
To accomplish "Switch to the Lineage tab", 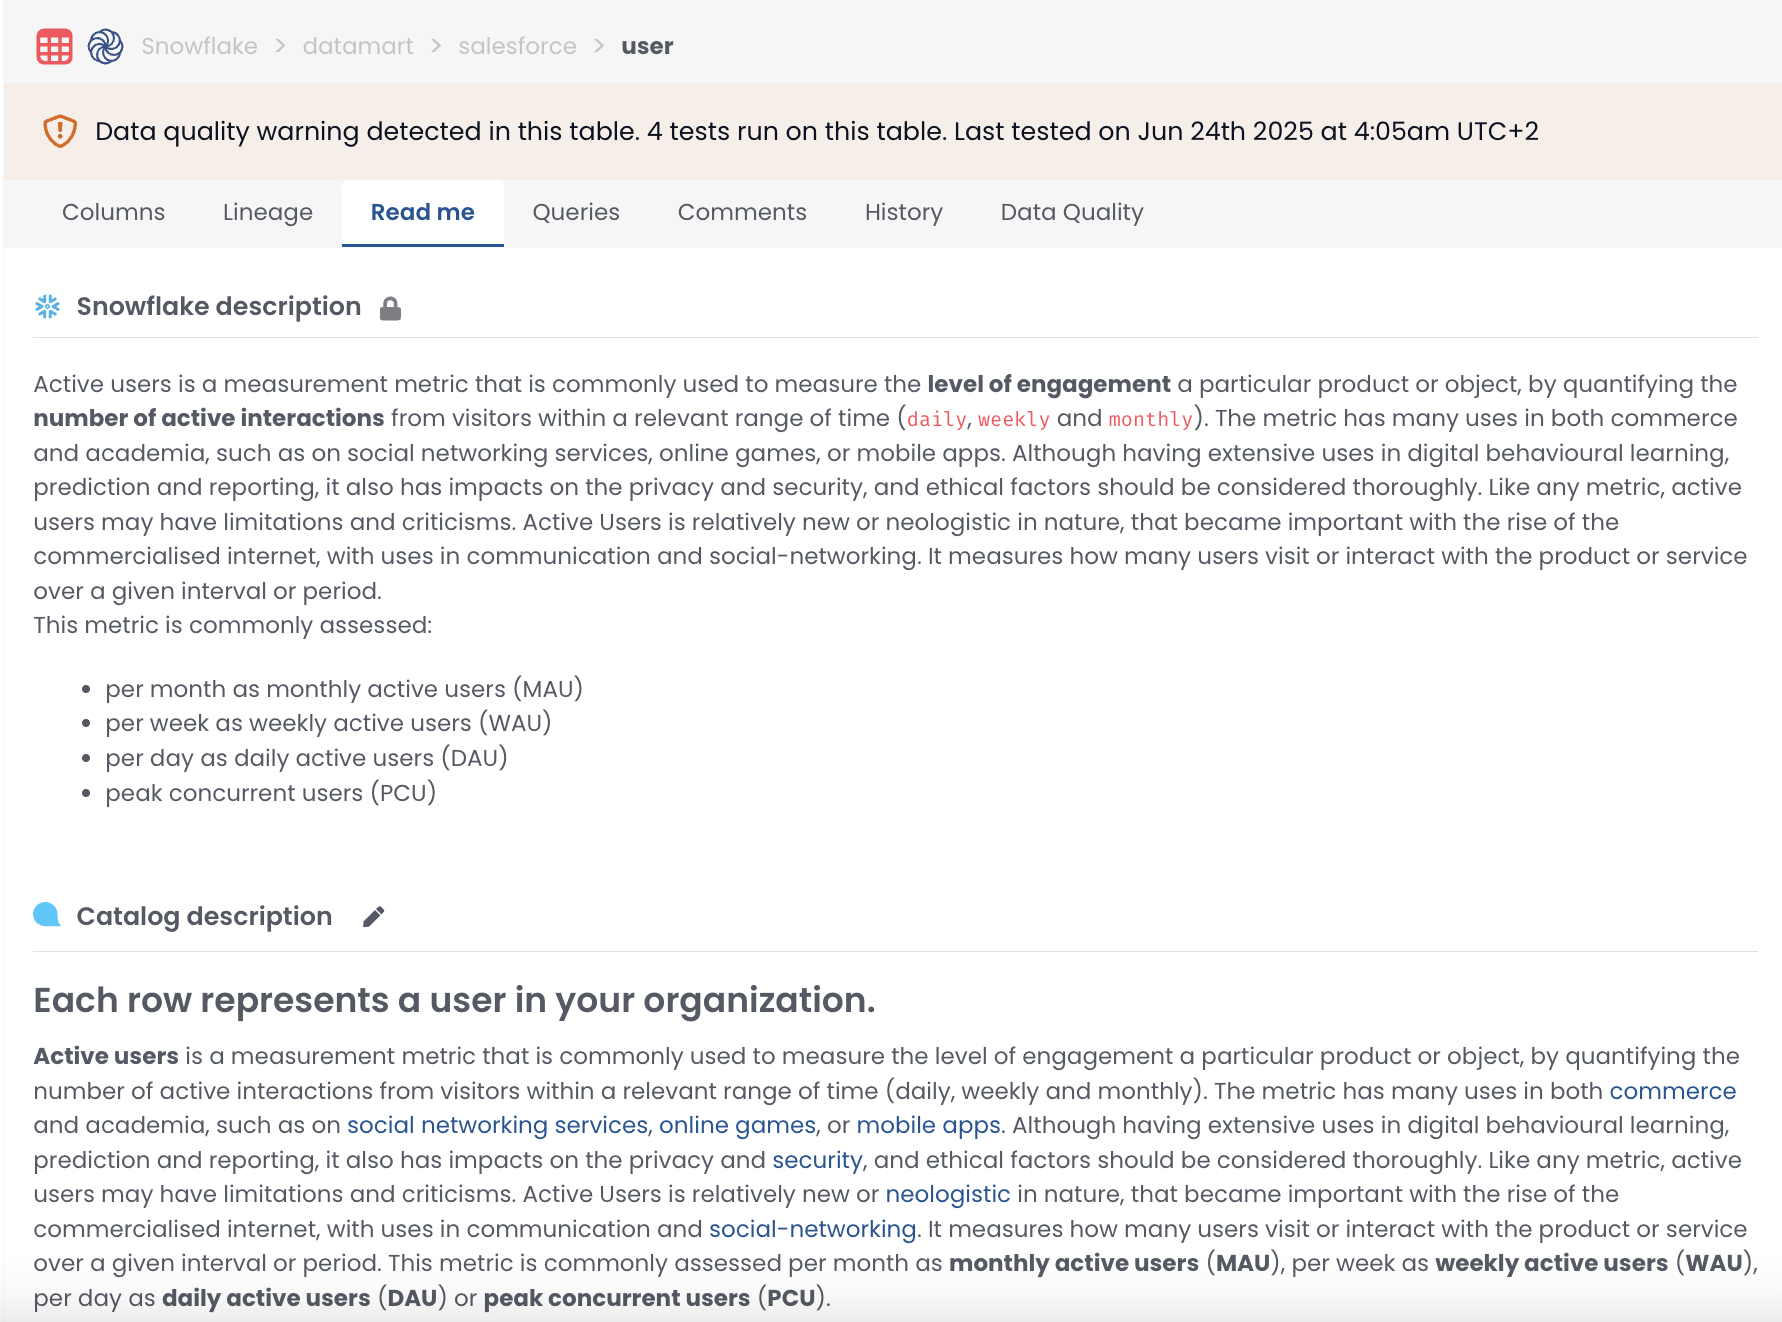I will coord(267,212).
